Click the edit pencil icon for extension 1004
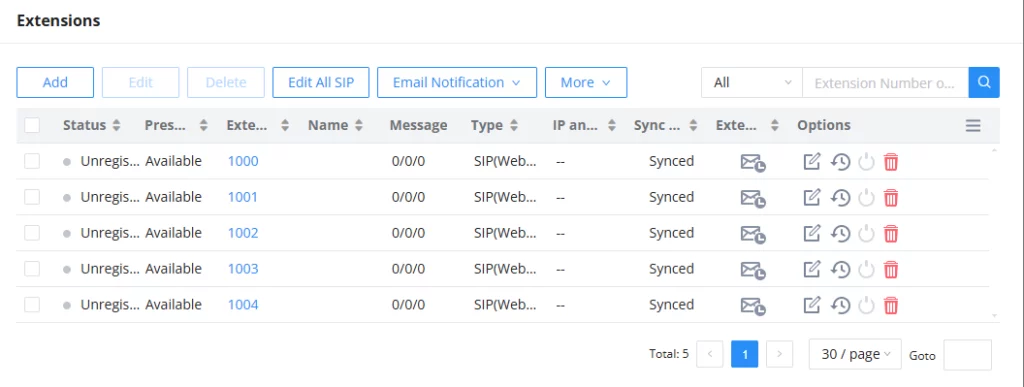Viewport: 1024px width, 387px height. pyautogui.click(x=811, y=305)
